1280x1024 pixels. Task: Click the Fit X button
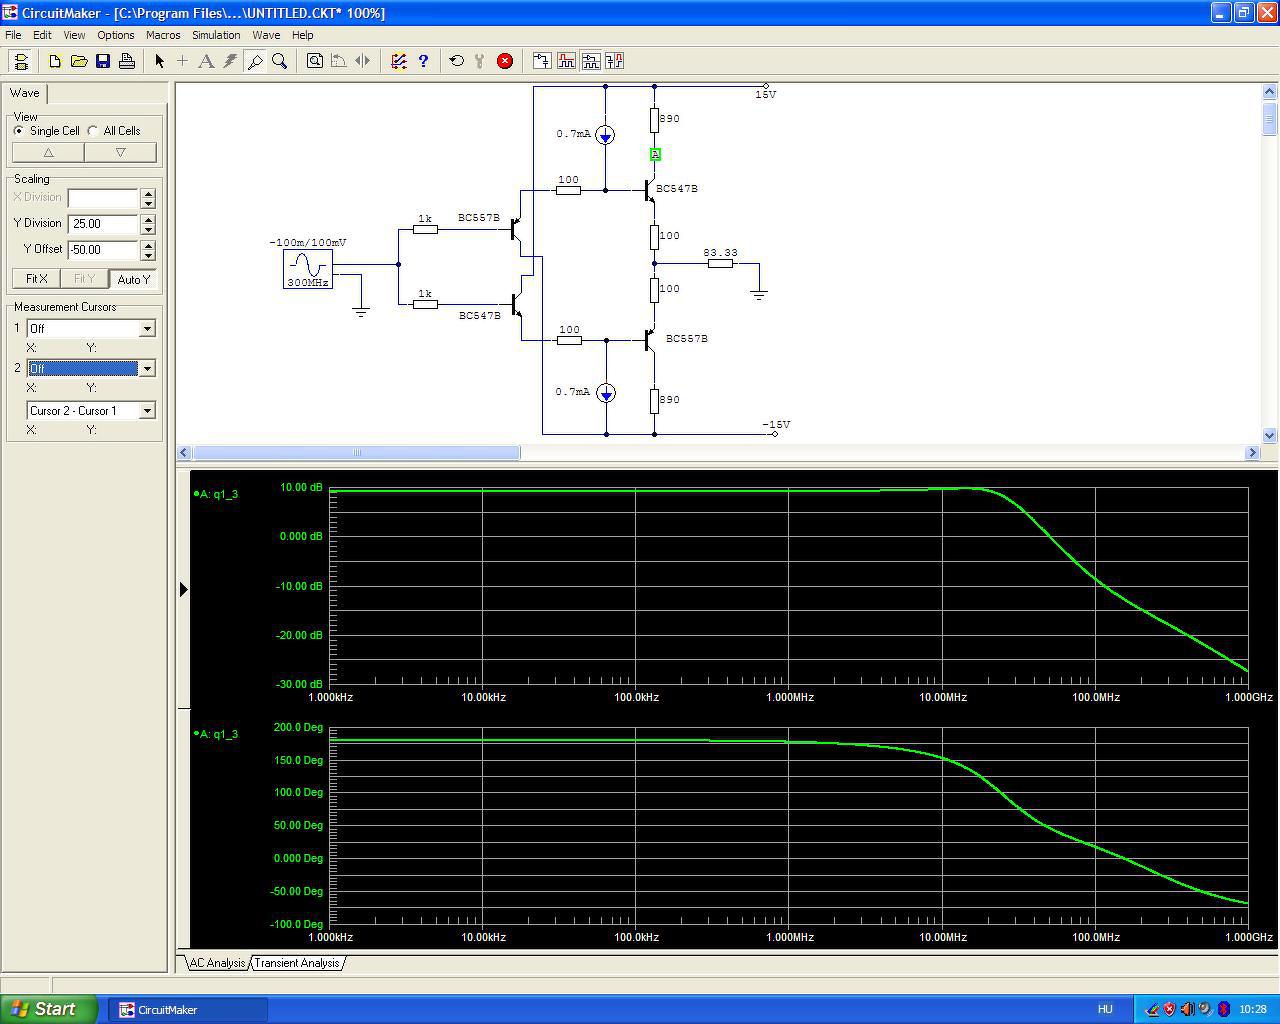(36, 279)
